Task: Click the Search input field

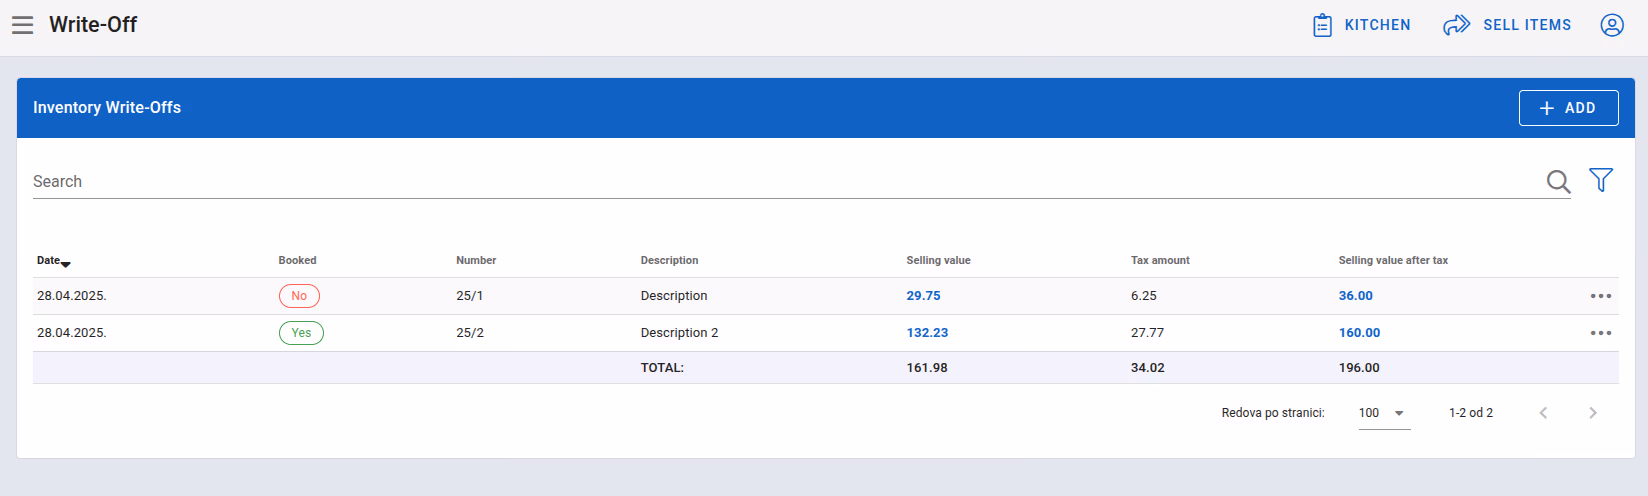Action: coord(788,182)
